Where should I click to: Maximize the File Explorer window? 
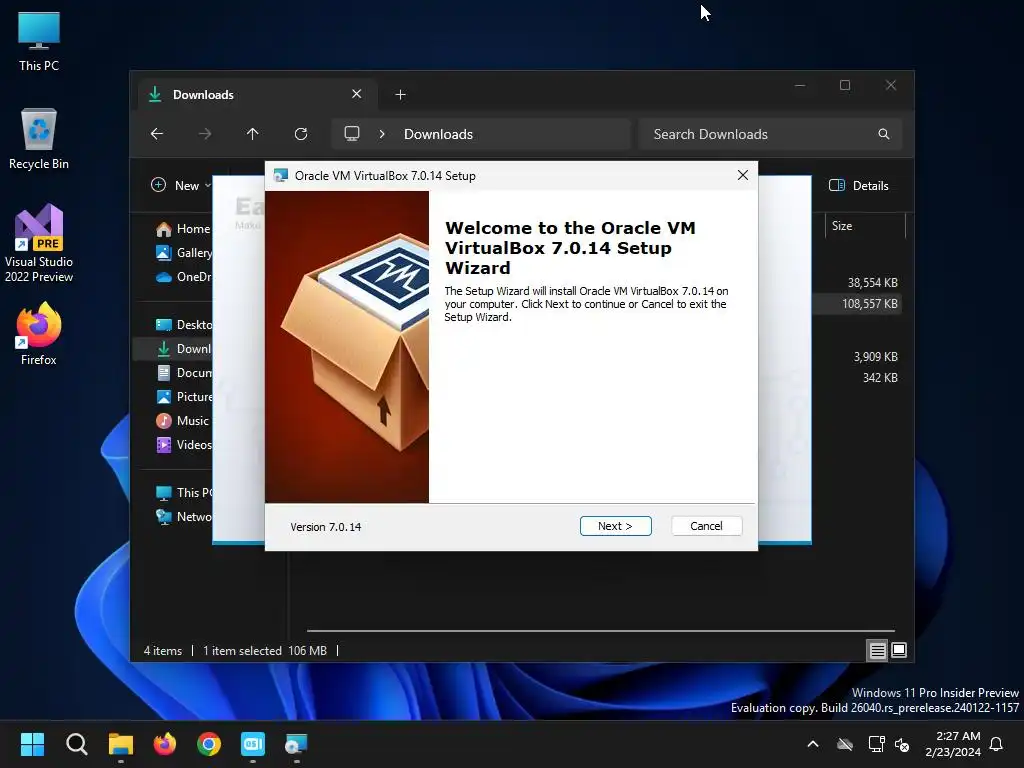point(845,86)
